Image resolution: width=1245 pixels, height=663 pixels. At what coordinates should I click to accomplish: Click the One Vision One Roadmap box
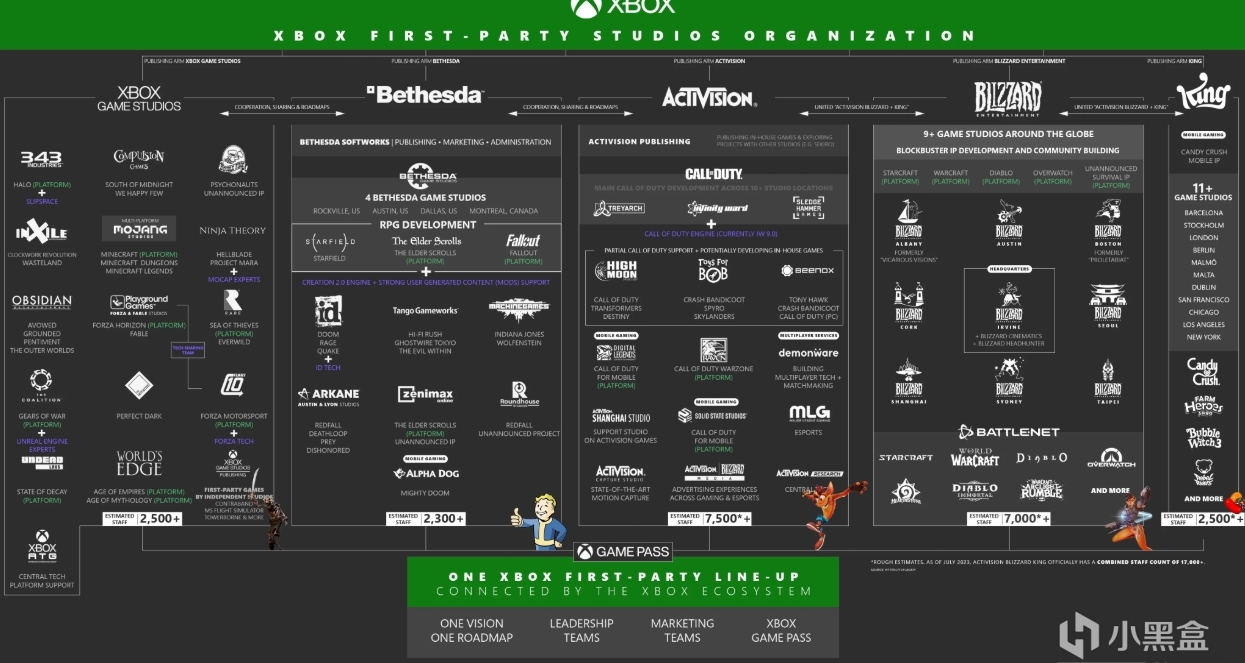tap(471, 630)
